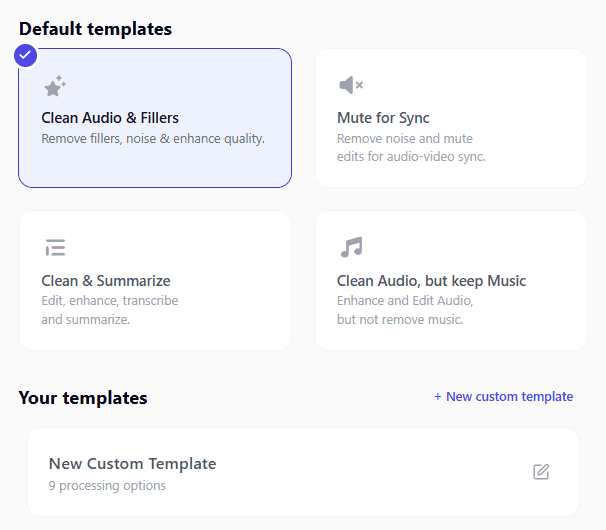
Task: Click the blue checkmark selected badge
Action: (26, 56)
